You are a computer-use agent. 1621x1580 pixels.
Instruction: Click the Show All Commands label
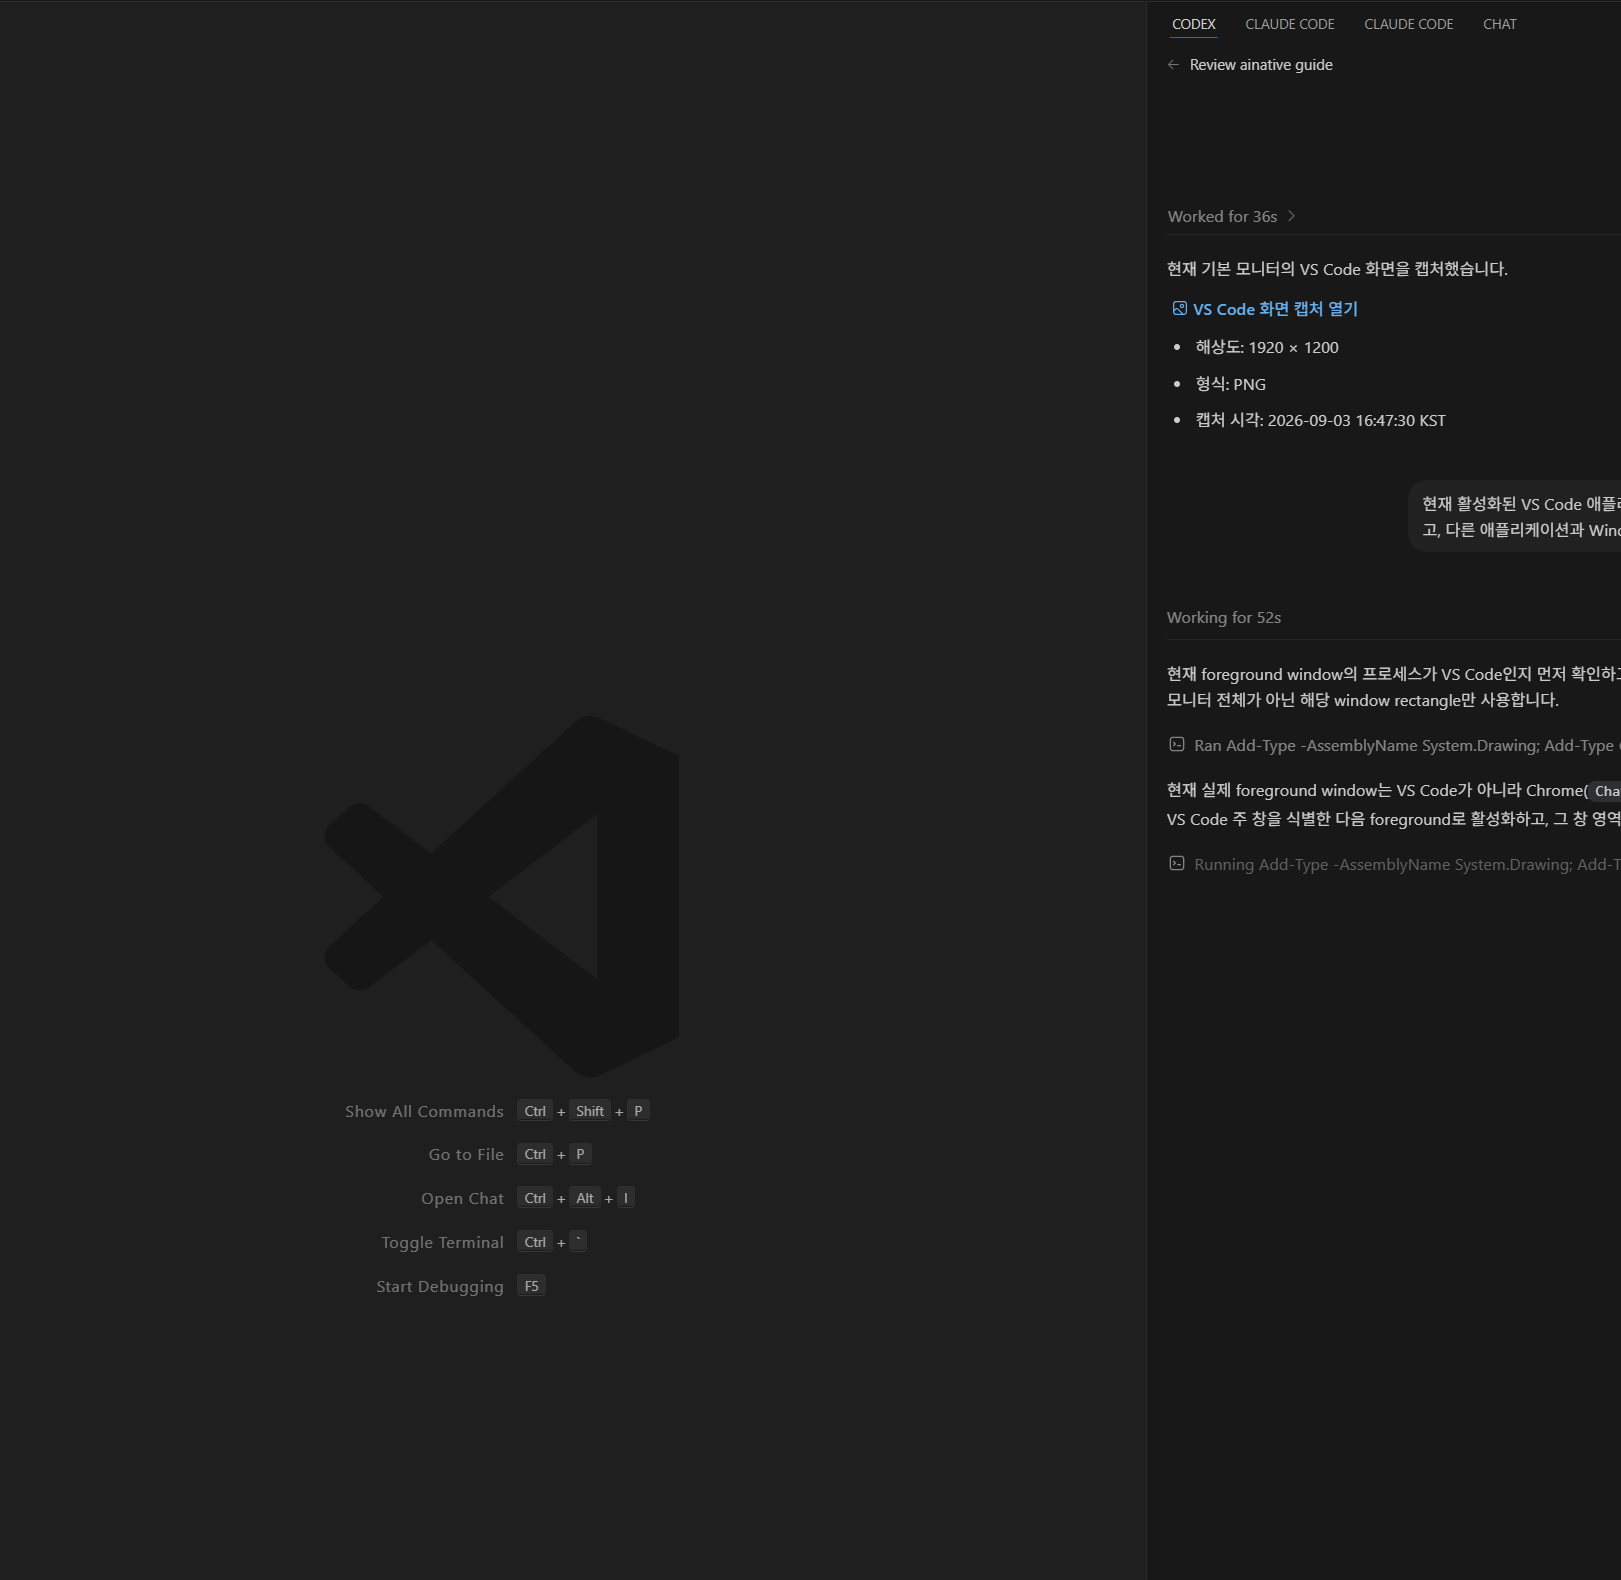coord(424,1111)
